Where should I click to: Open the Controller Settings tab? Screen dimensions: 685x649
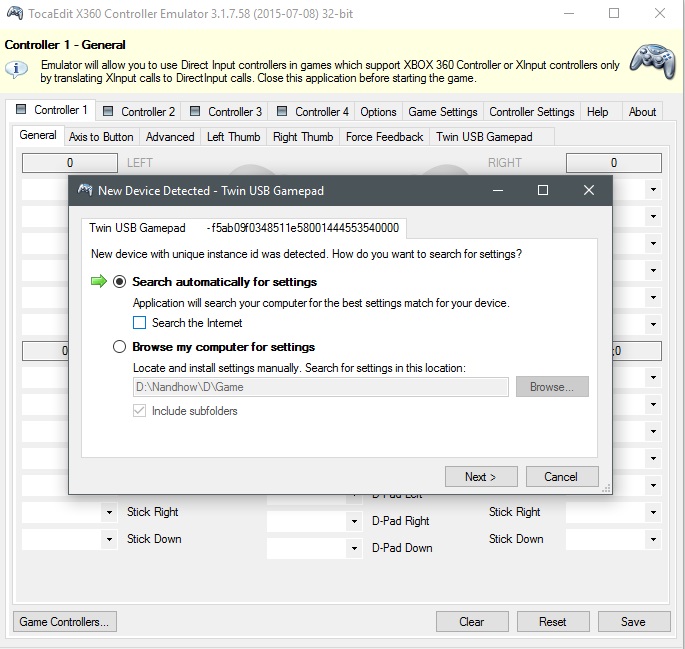[532, 112]
